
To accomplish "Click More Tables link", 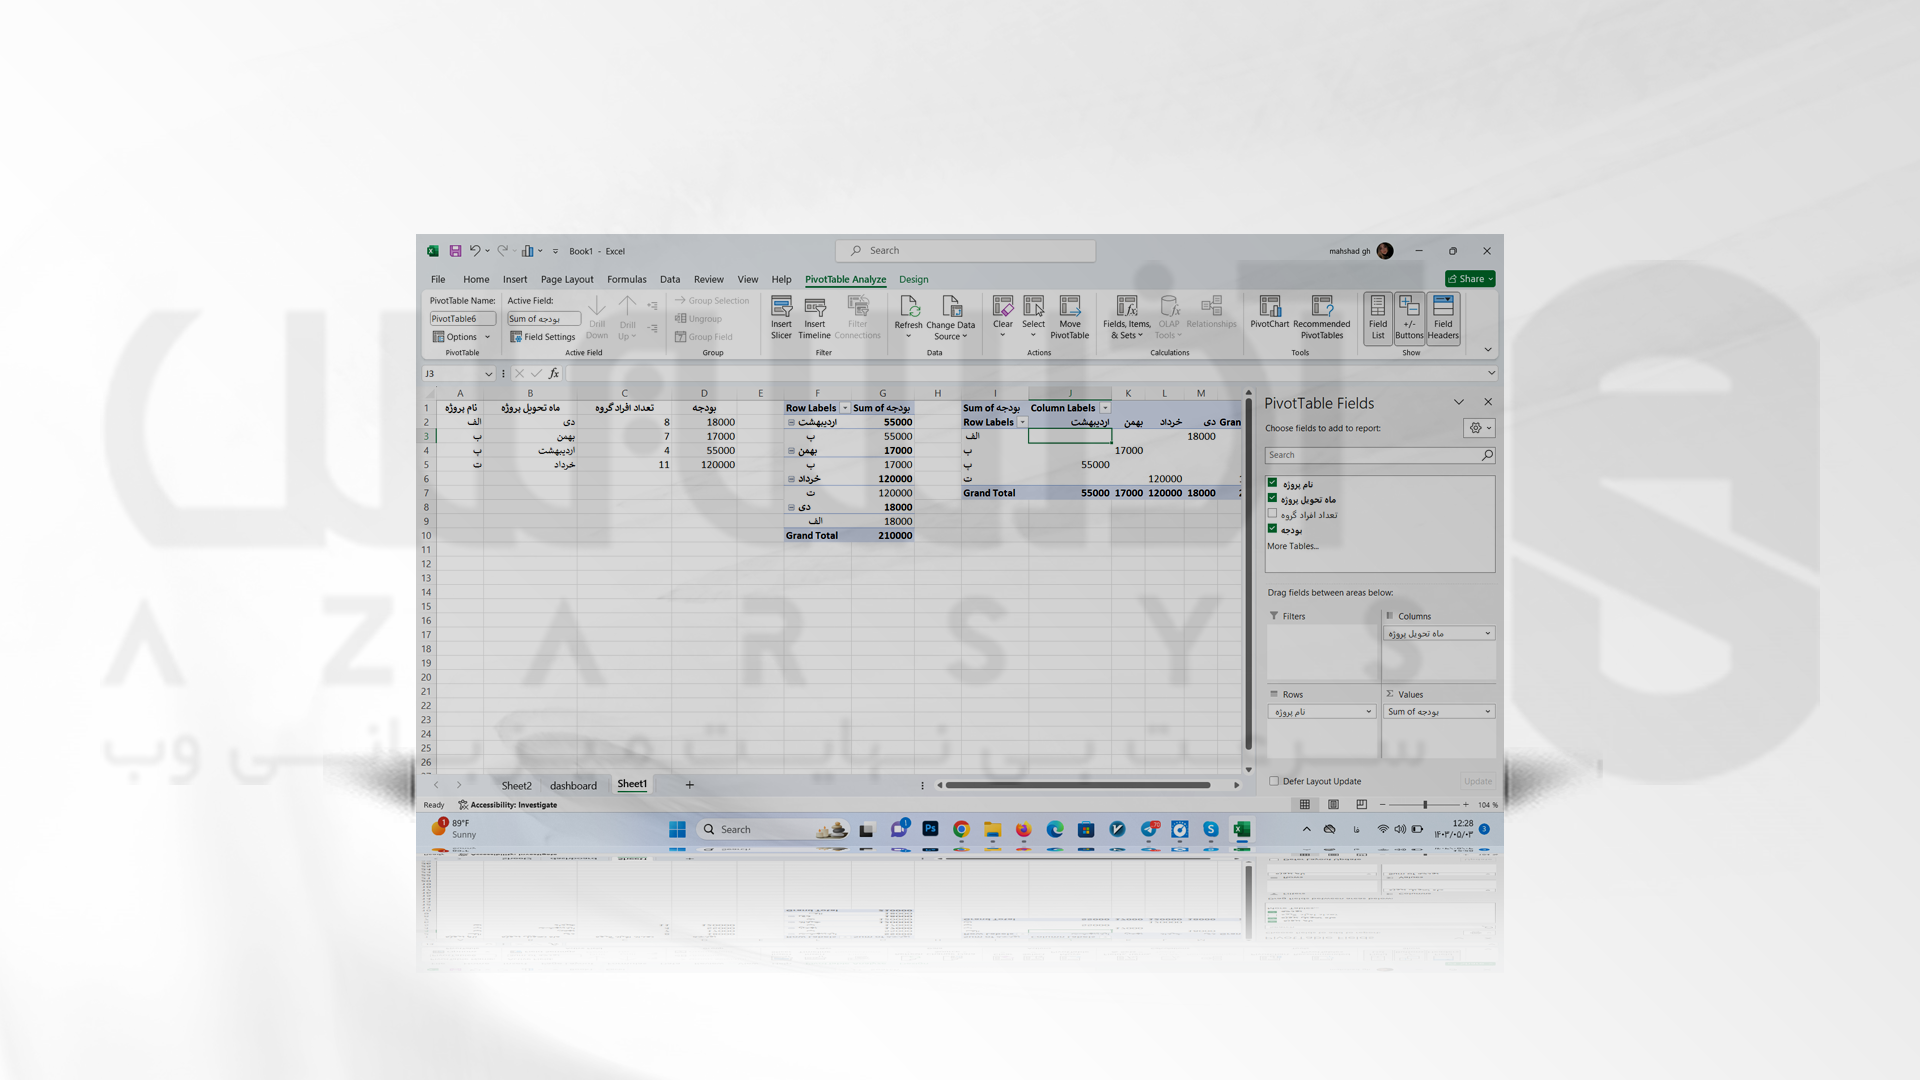I will (x=1293, y=546).
